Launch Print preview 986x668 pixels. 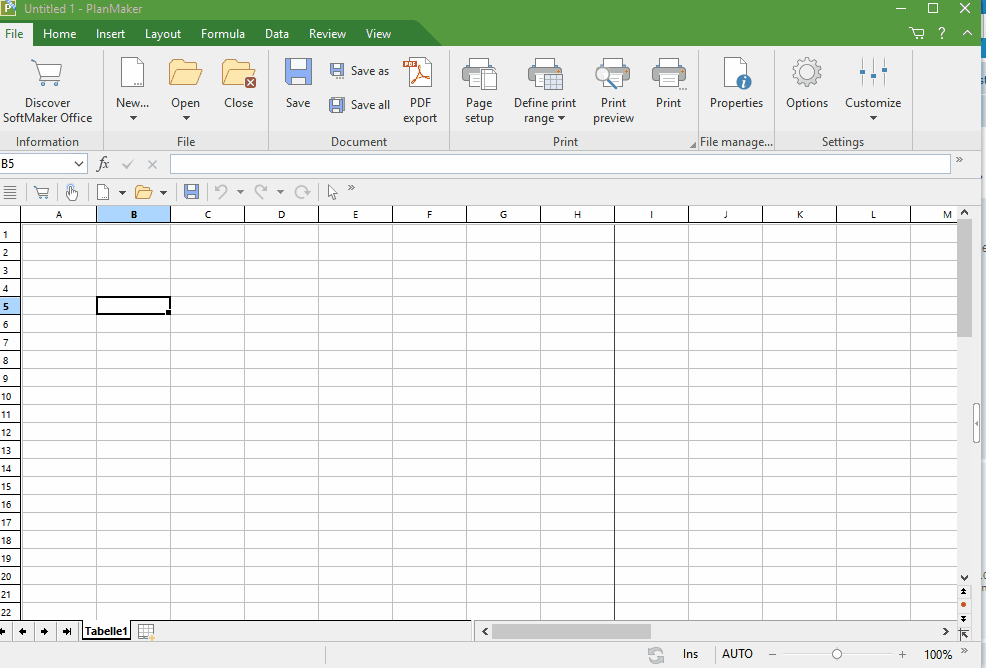pyautogui.click(x=613, y=90)
